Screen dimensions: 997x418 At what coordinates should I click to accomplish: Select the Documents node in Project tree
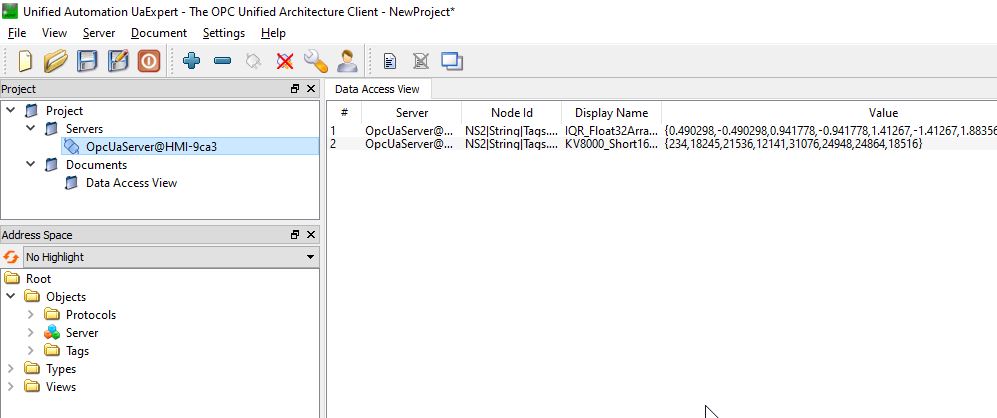[96, 165]
